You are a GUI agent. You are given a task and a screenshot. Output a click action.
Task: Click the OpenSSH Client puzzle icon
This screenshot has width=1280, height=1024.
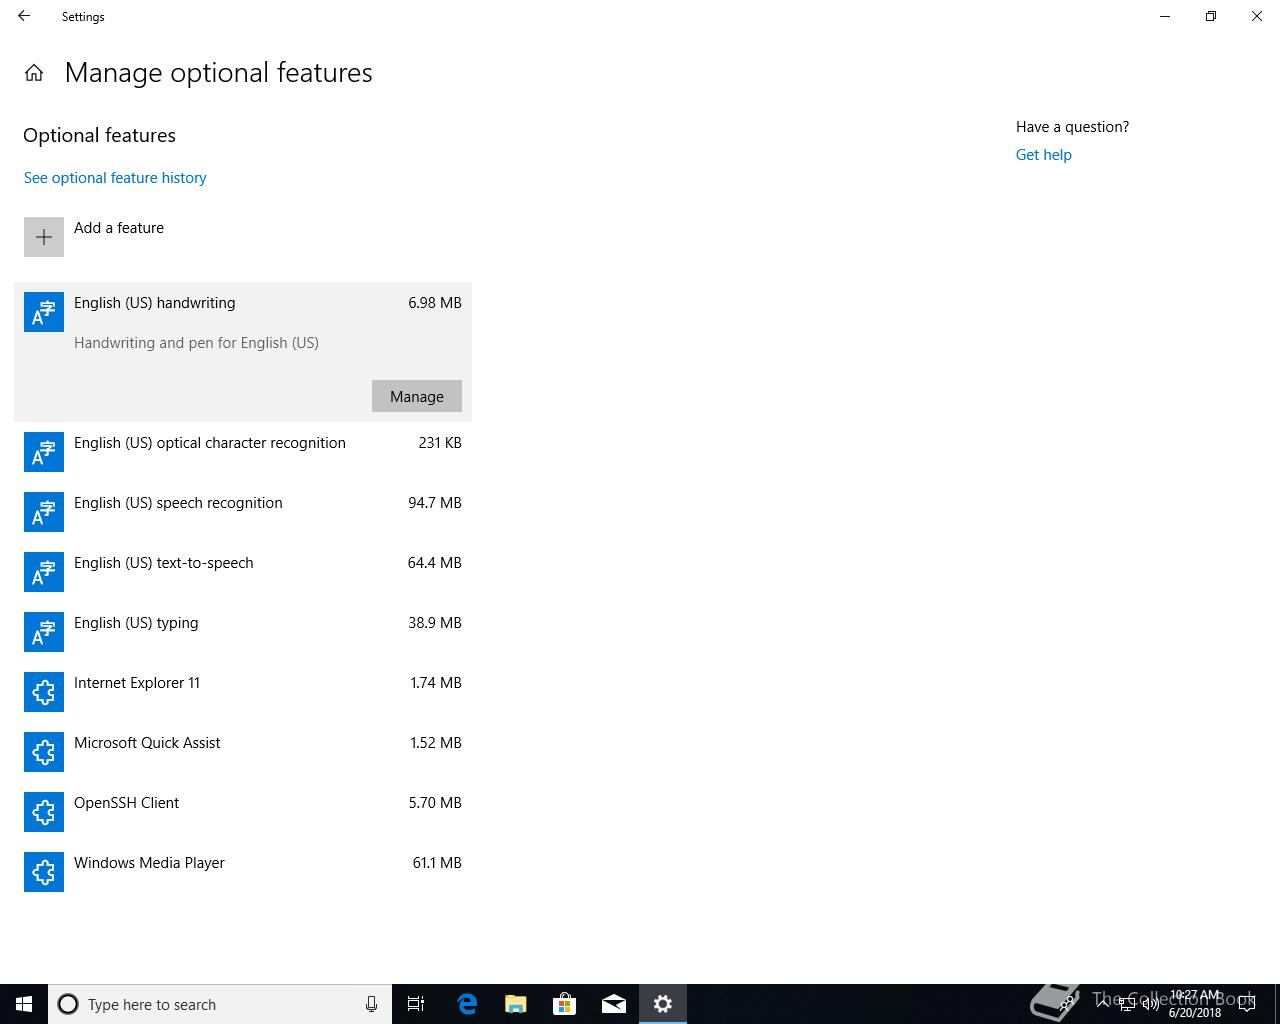[x=44, y=812]
